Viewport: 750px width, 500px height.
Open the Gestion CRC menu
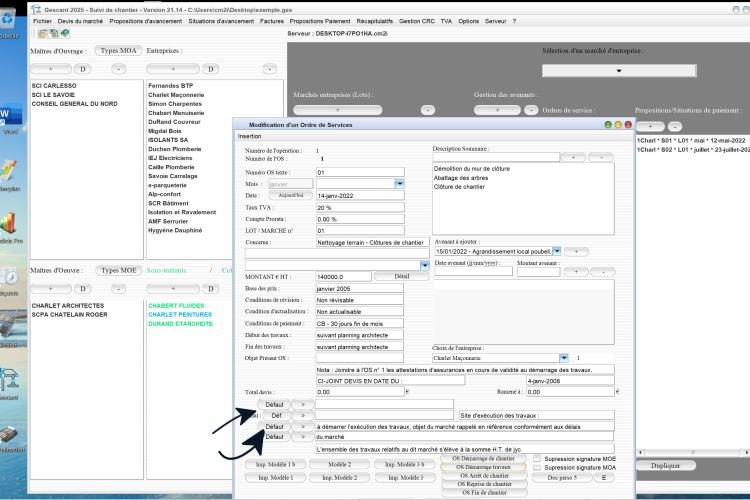point(417,21)
